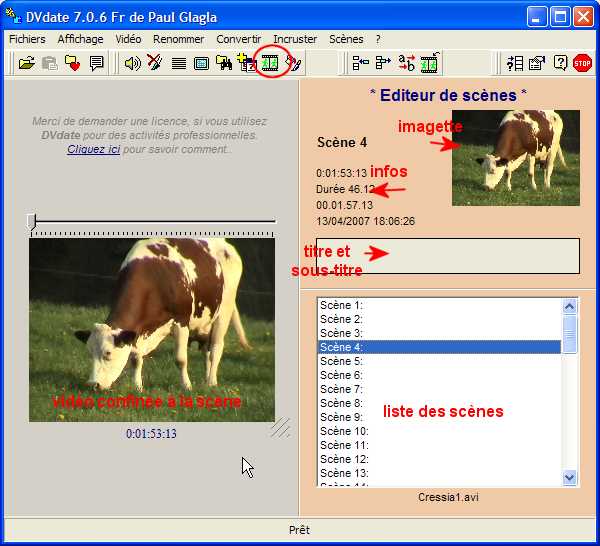This screenshot has height=546, width=600.
Task: Click the video screen display icon
Action: 201,64
